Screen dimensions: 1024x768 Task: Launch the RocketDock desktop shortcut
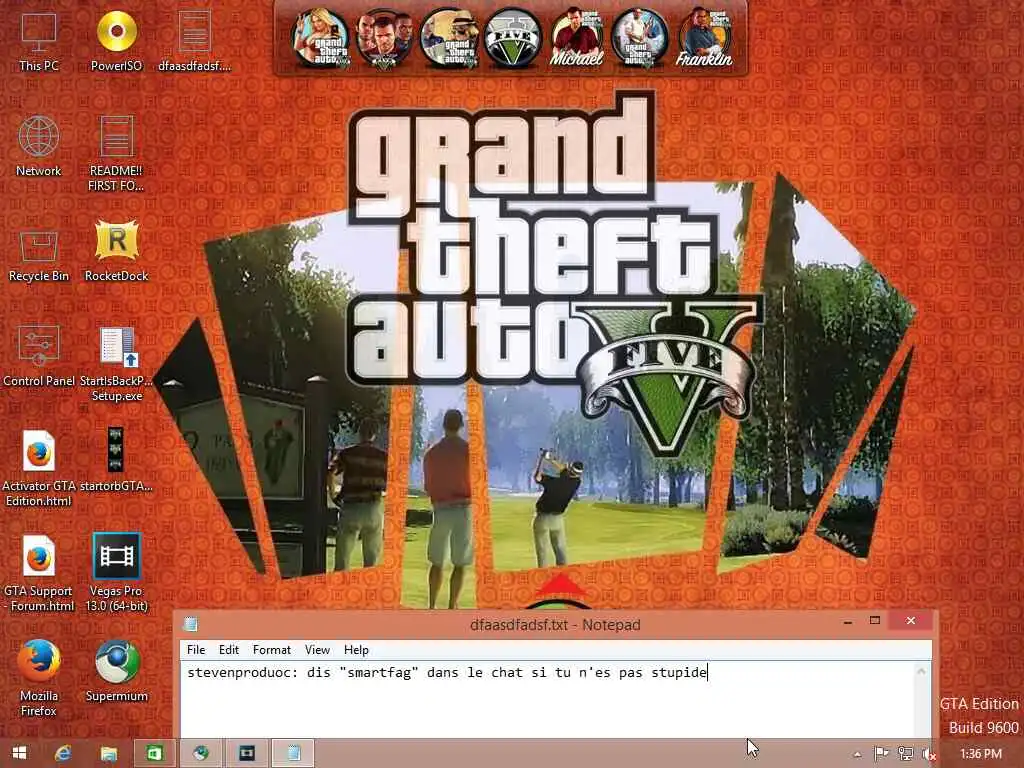[116, 251]
